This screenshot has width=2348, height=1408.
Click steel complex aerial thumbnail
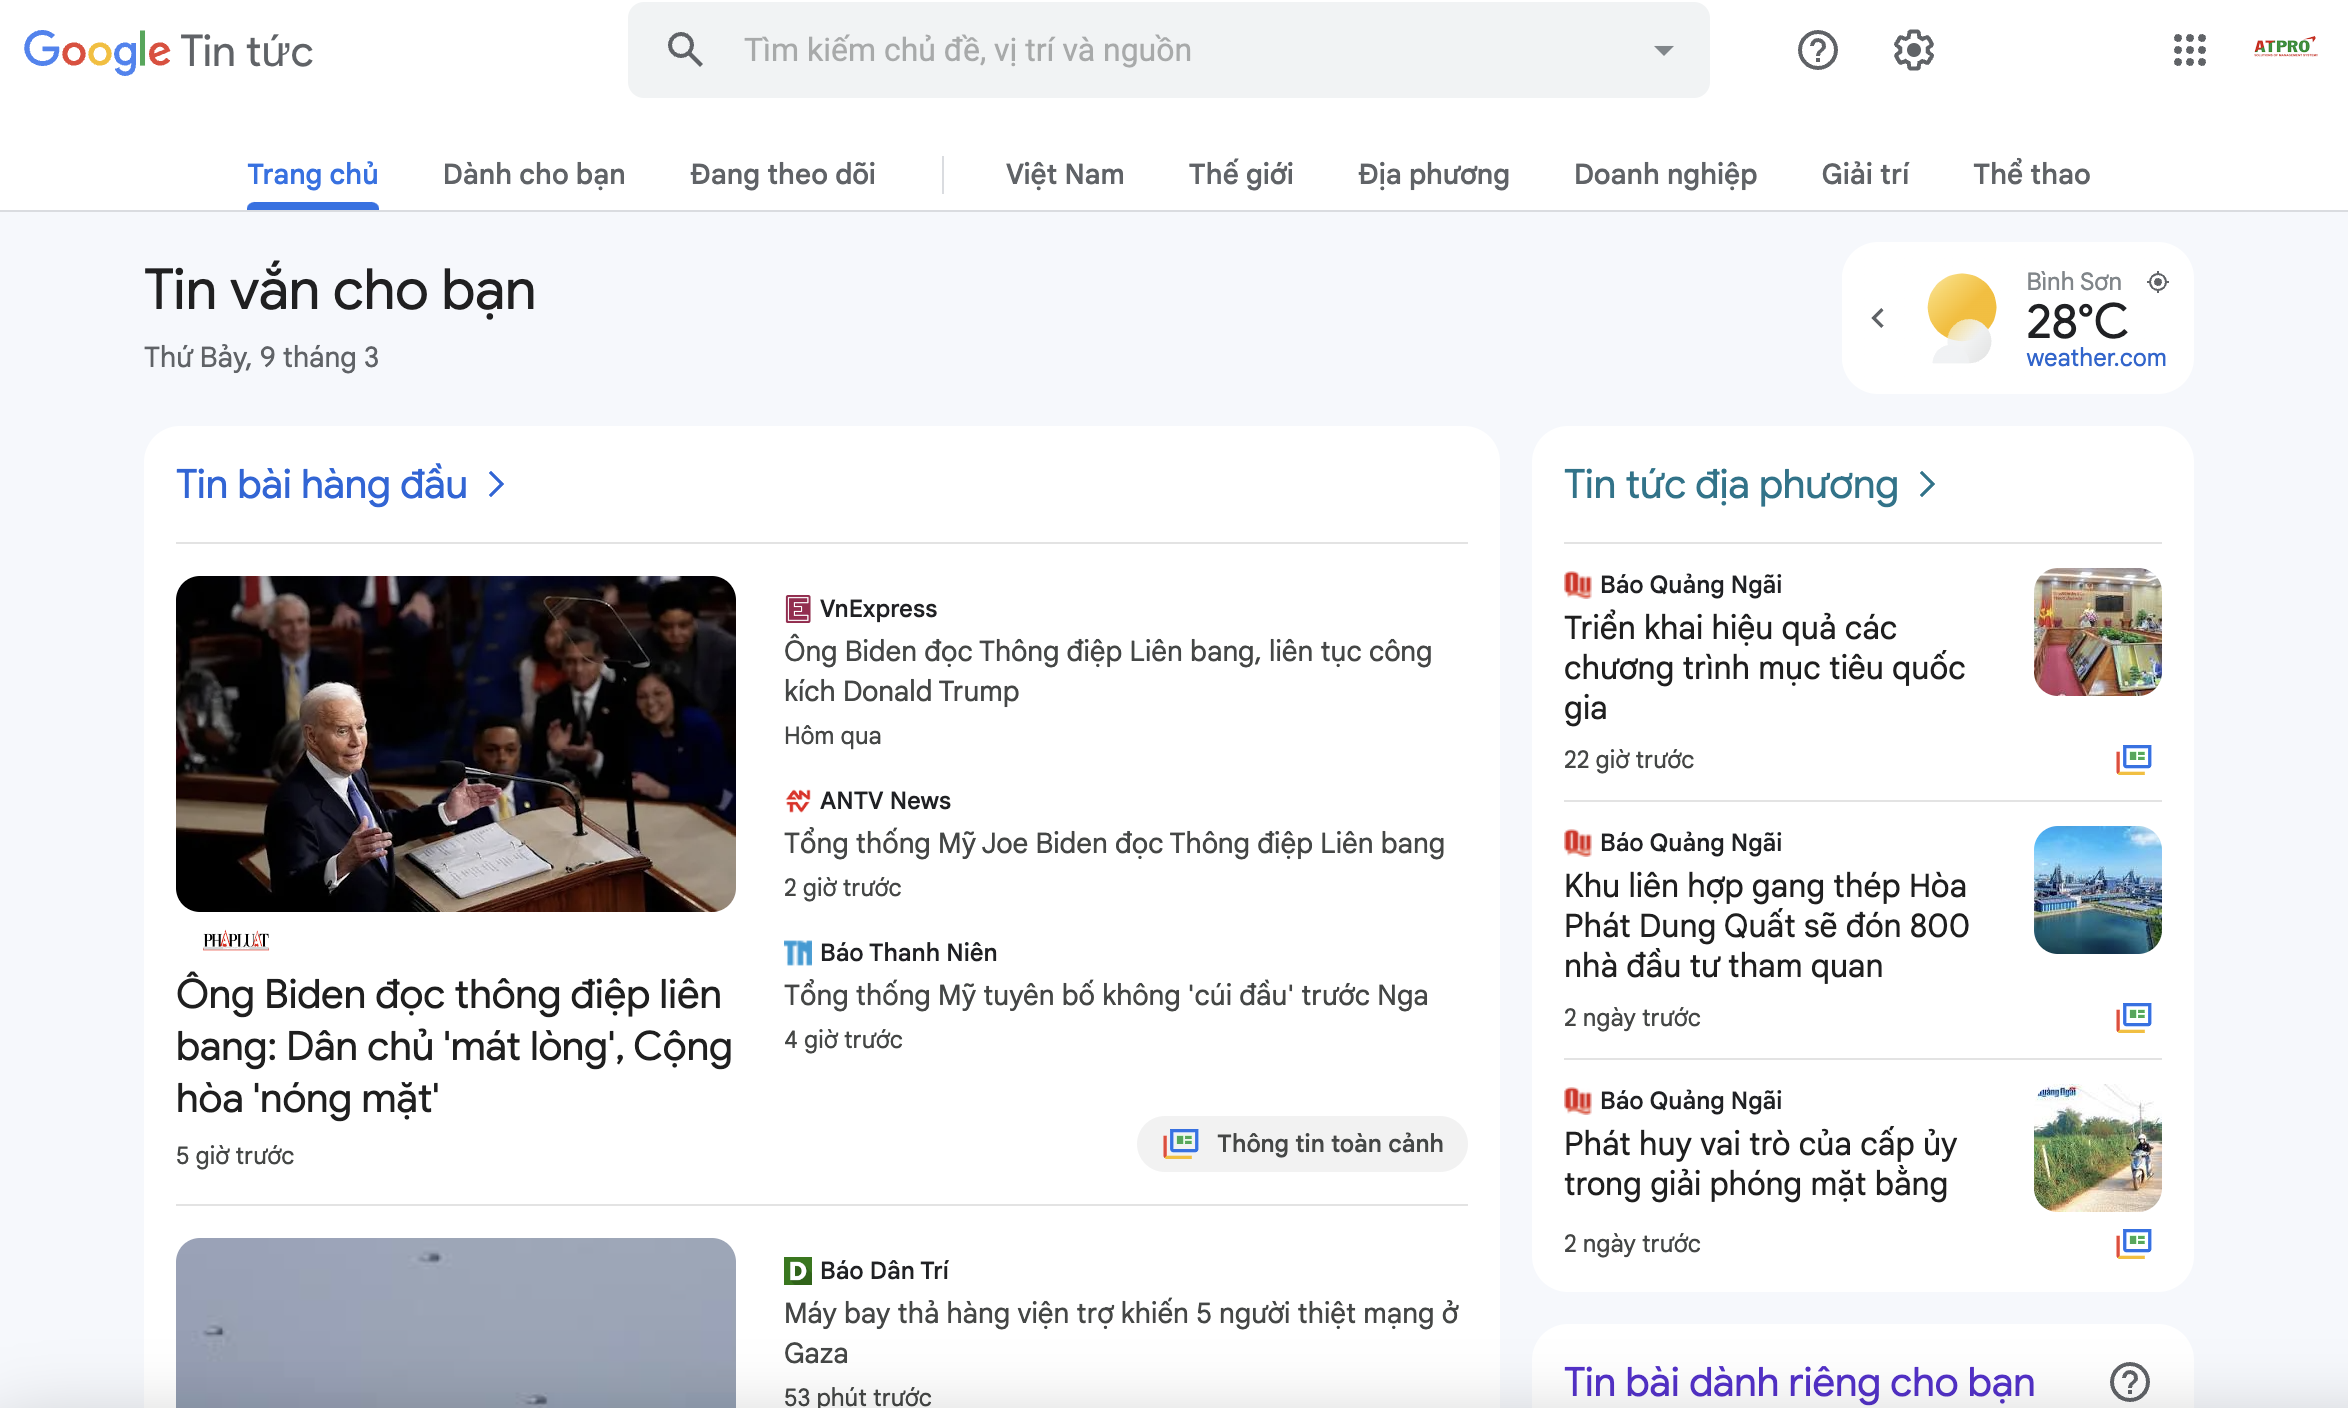coord(2097,890)
